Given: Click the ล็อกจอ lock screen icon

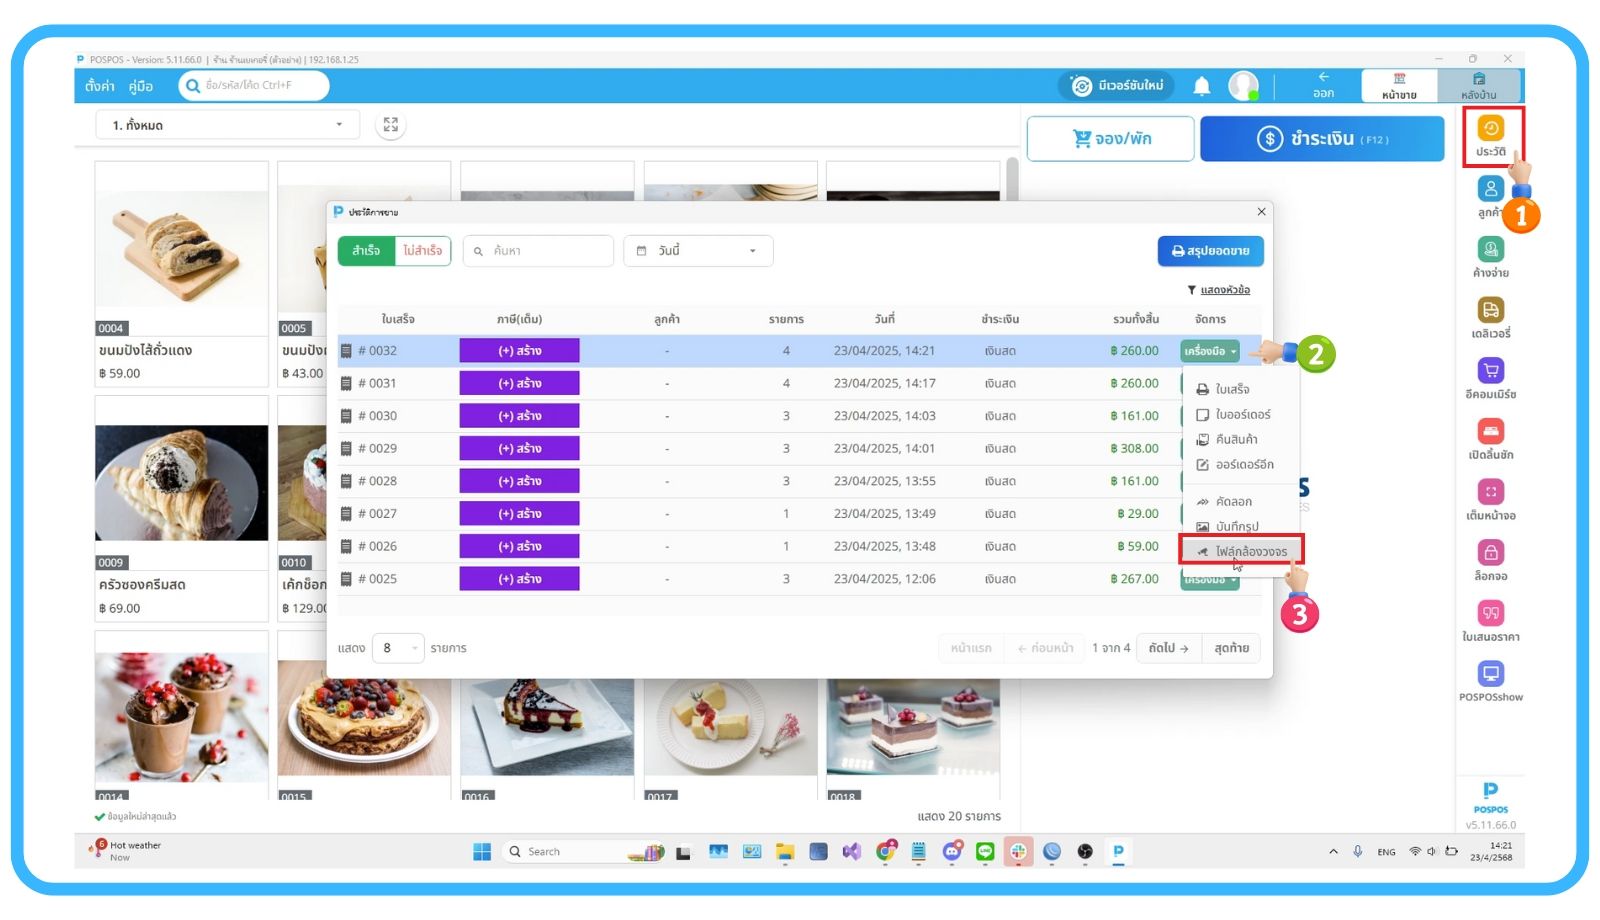Looking at the screenshot, I should click(1490, 560).
